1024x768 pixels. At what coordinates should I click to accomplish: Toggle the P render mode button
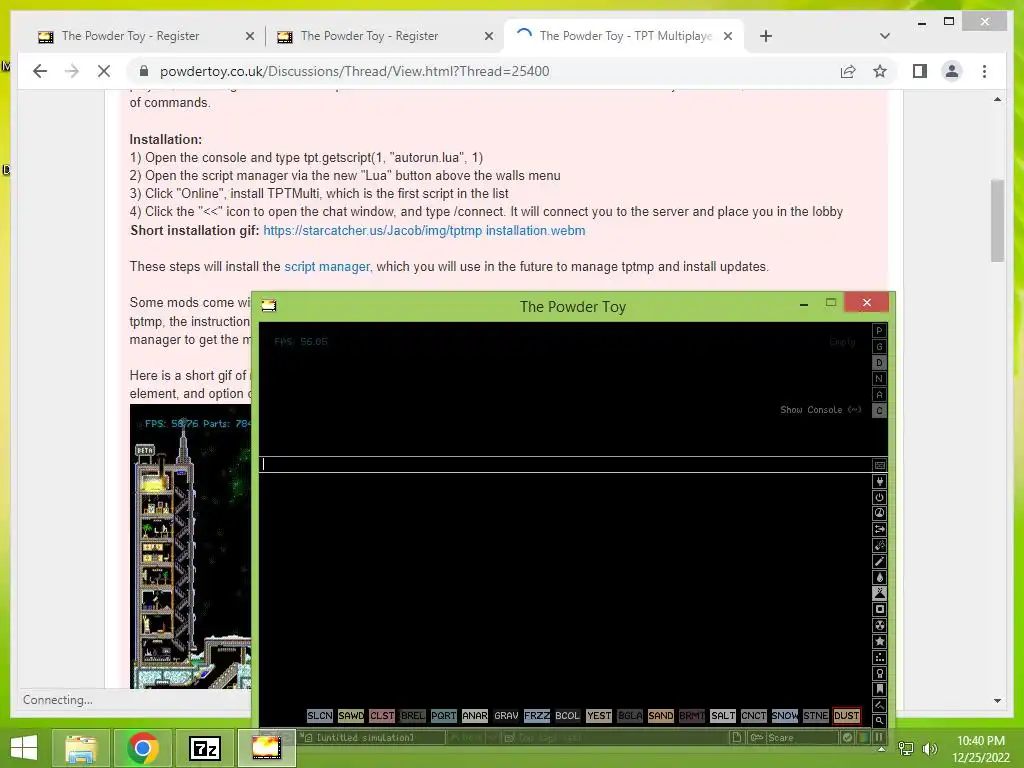[x=879, y=330]
